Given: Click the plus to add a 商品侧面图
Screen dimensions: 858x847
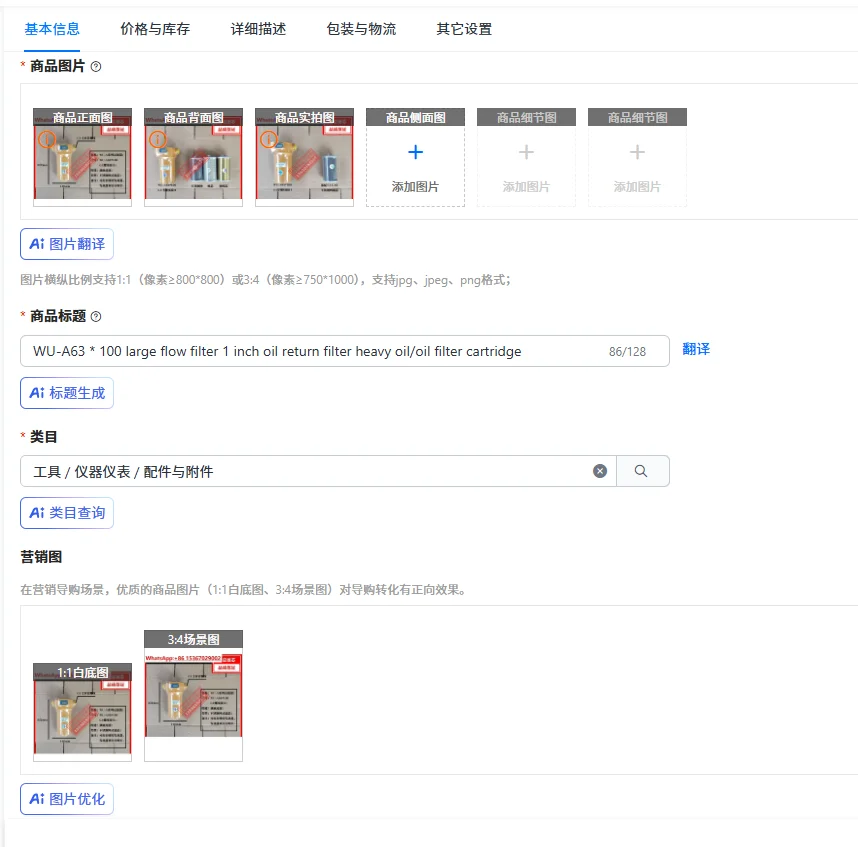Looking at the screenshot, I should tap(415, 150).
